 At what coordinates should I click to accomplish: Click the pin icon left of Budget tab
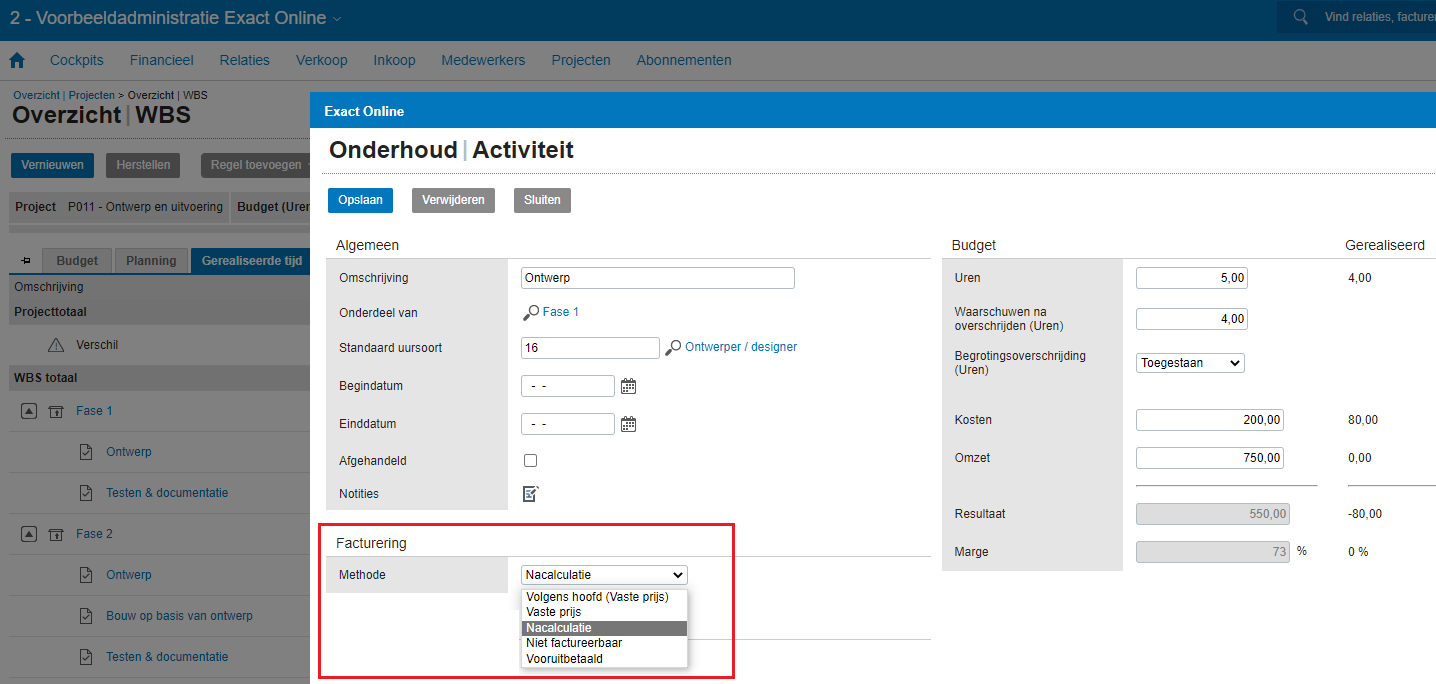[x=26, y=261]
